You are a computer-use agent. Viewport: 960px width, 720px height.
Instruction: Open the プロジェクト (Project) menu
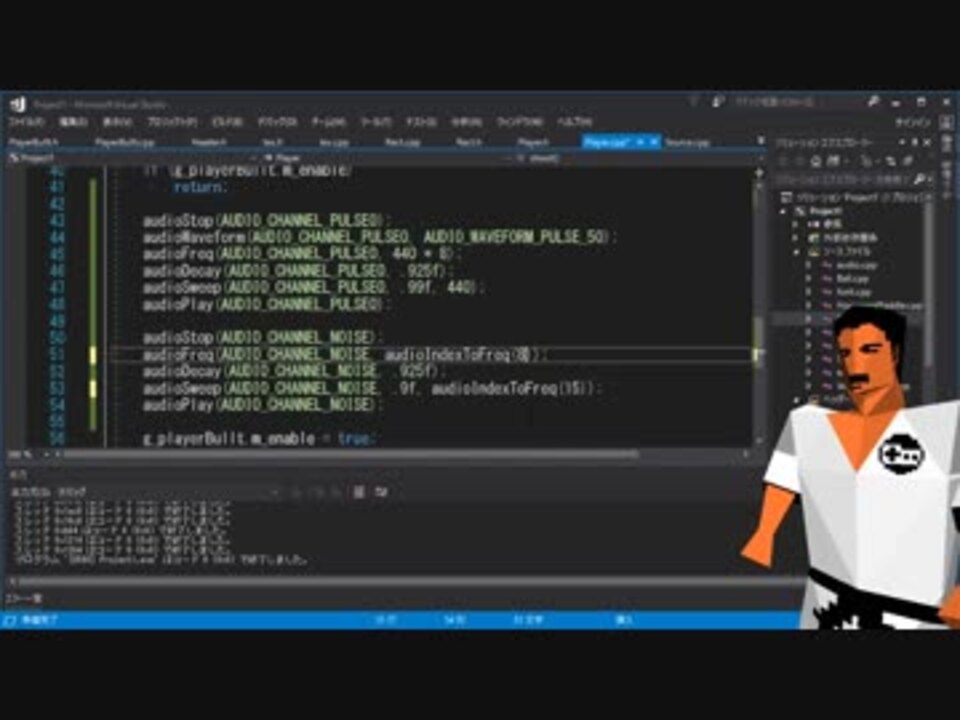(x=172, y=122)
